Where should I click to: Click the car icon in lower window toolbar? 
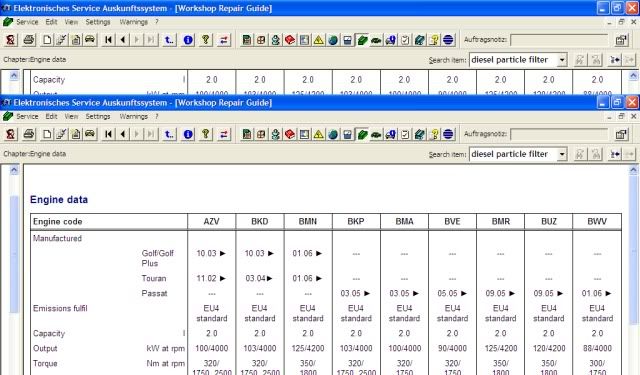(90, 134)
